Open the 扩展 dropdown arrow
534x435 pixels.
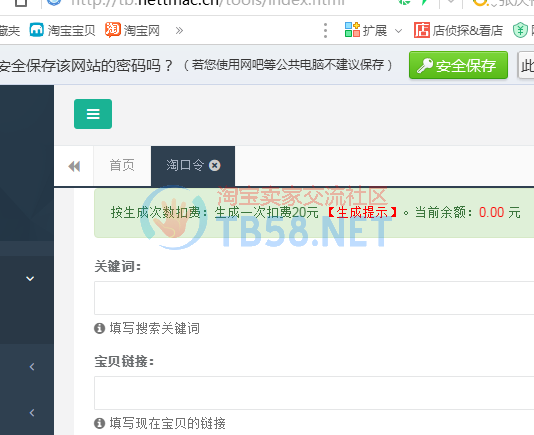click(398, 31)
